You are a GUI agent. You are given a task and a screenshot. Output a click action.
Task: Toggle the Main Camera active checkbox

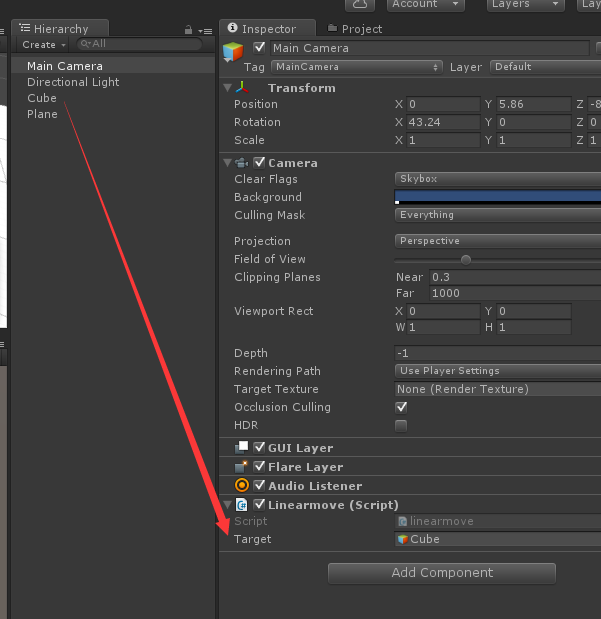click(x=261, y=48)
